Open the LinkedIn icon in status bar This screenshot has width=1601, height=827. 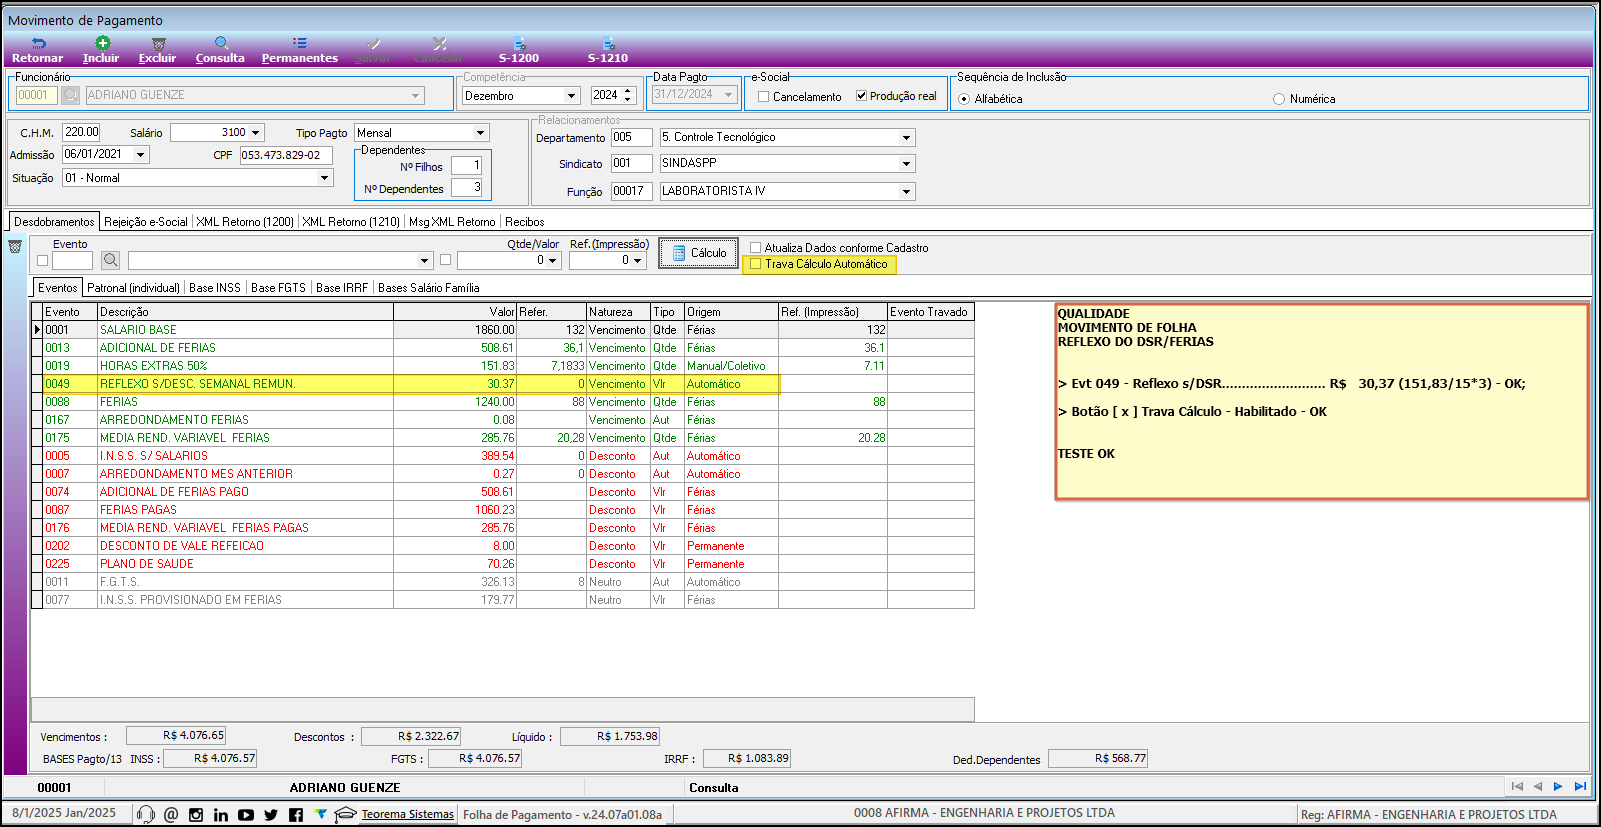[x=221, y=814]
